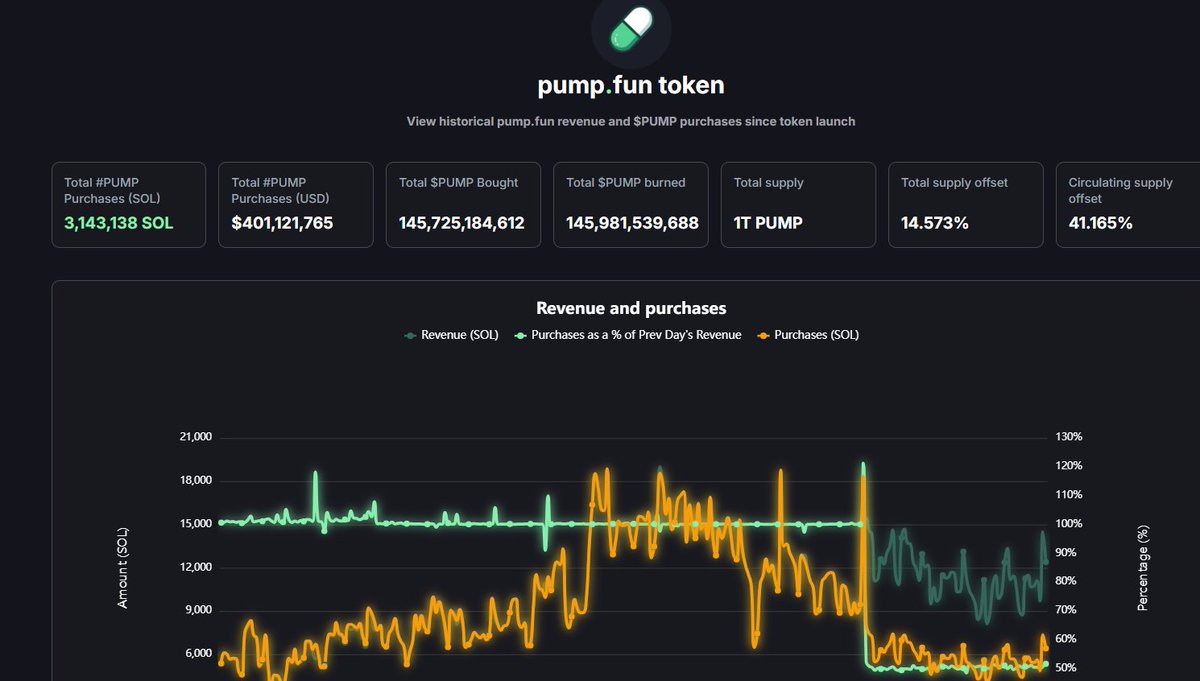Click the 41.165% circulating offset value
Screen dimensions: 1200x681
1100,223
